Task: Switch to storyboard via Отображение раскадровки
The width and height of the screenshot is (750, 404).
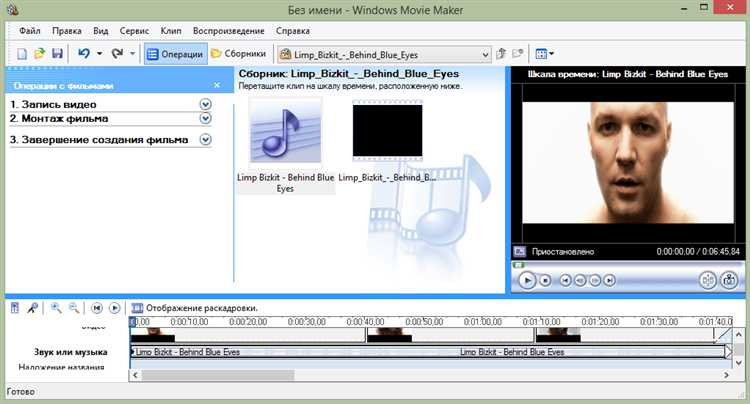Action: pyautogui.click(x=195, y=308)
